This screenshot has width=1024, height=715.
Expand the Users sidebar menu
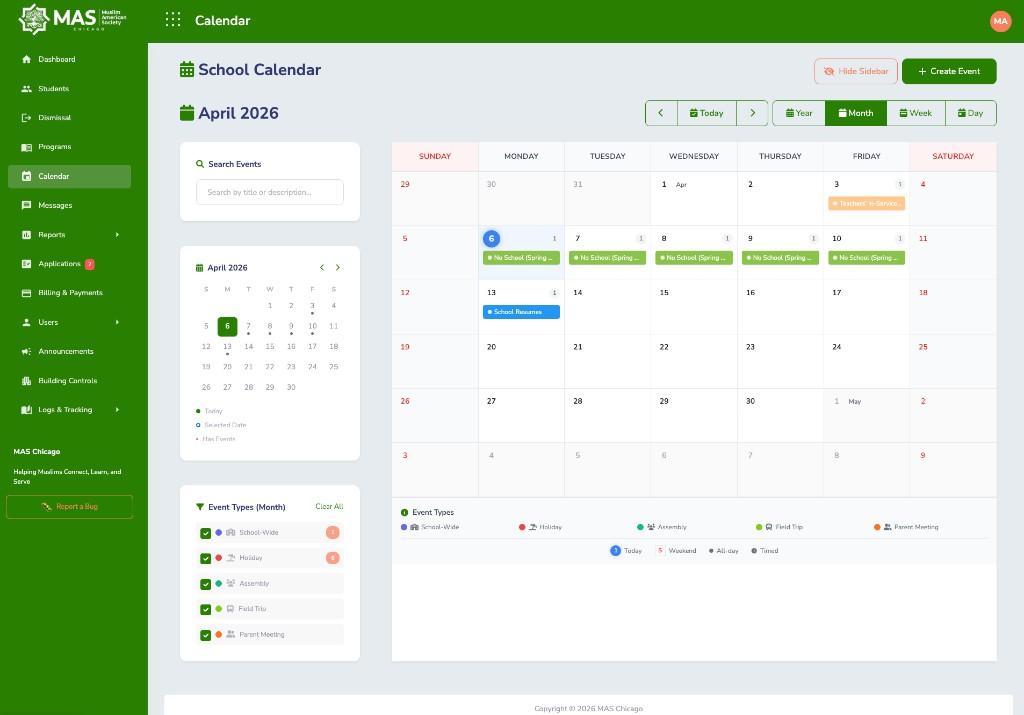(49, 322)
